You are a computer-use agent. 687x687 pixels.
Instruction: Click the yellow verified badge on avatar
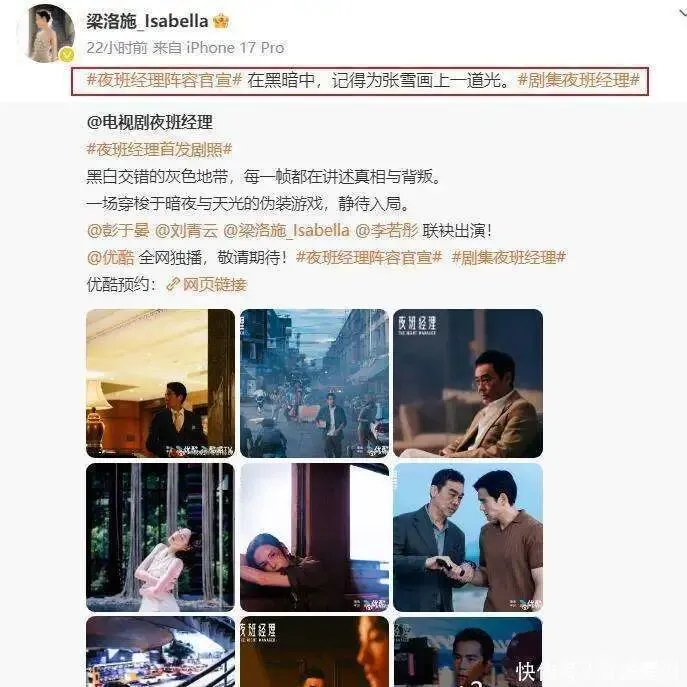[x=67, y=55]
